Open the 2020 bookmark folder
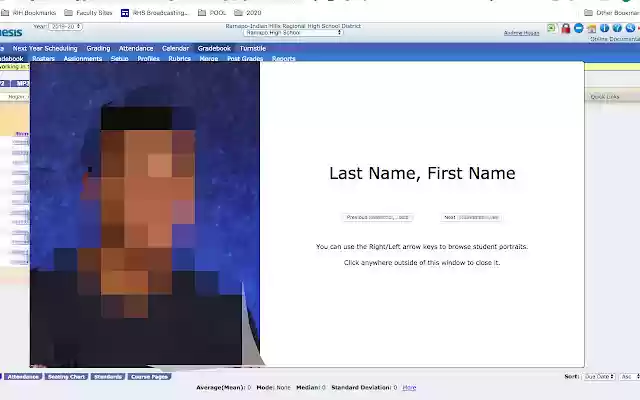The width and height of the screenshot is (640, 400). 248,13
